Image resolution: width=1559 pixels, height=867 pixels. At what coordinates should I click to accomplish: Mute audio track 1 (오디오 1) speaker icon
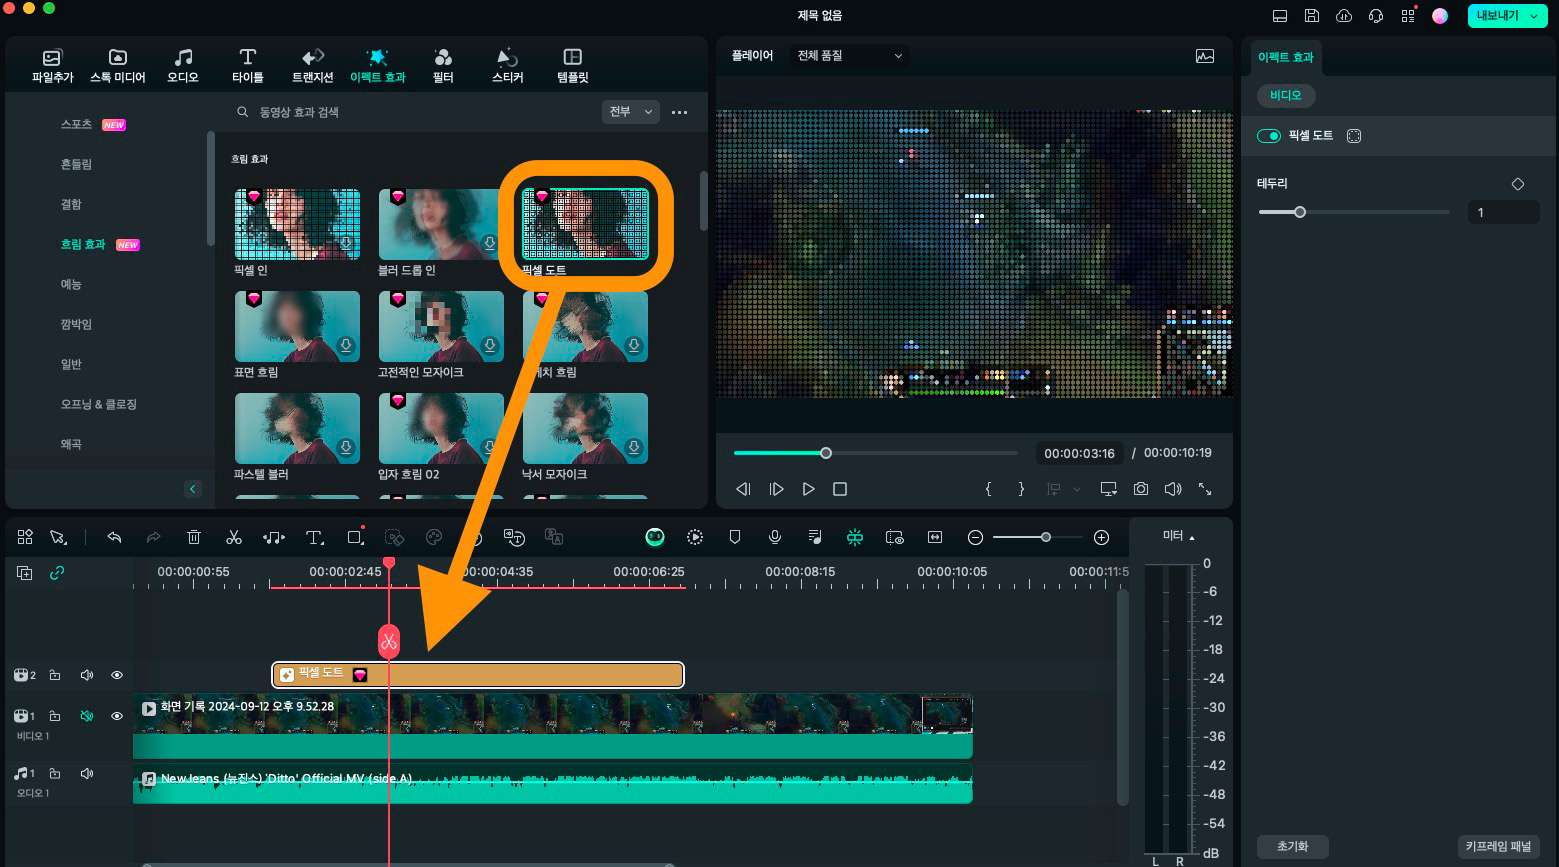tap(87, 773)
